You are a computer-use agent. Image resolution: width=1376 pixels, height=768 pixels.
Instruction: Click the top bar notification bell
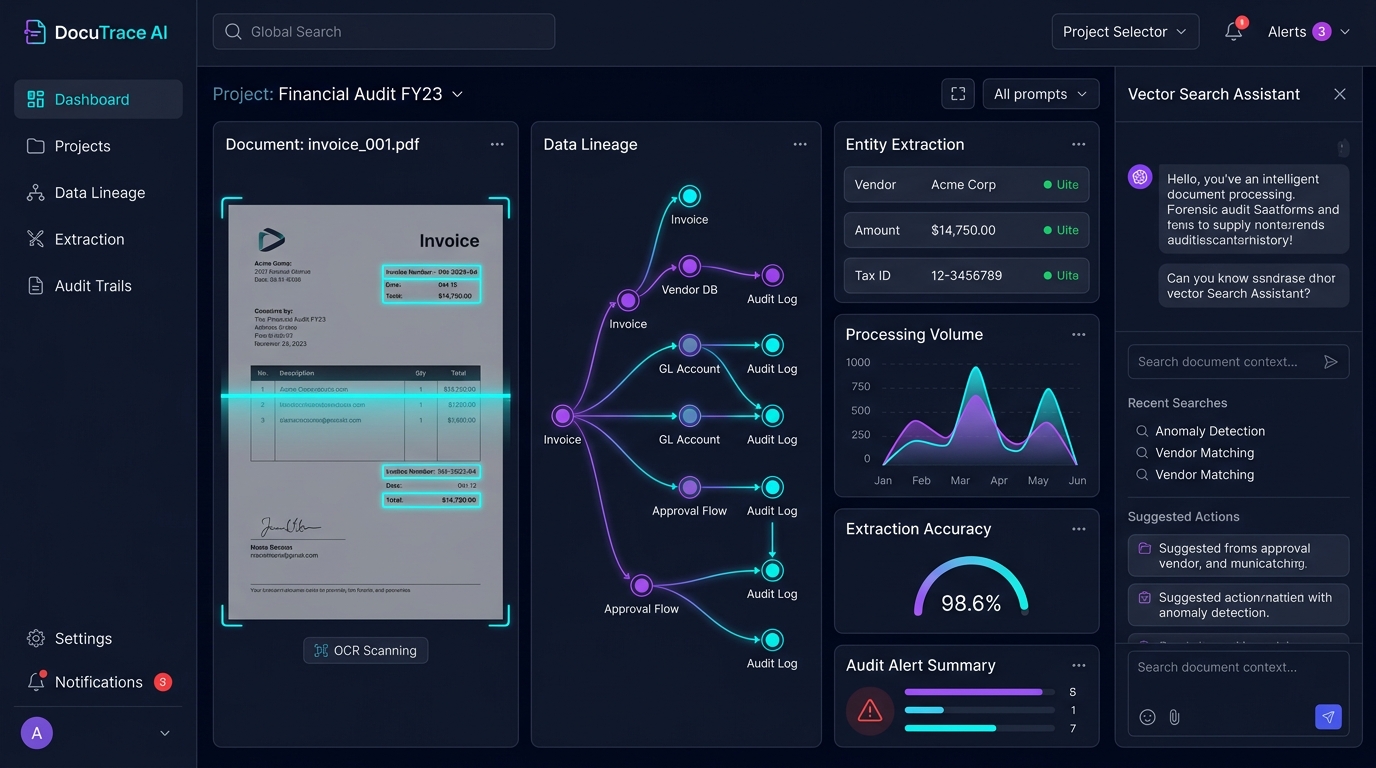pos(1234,32)
